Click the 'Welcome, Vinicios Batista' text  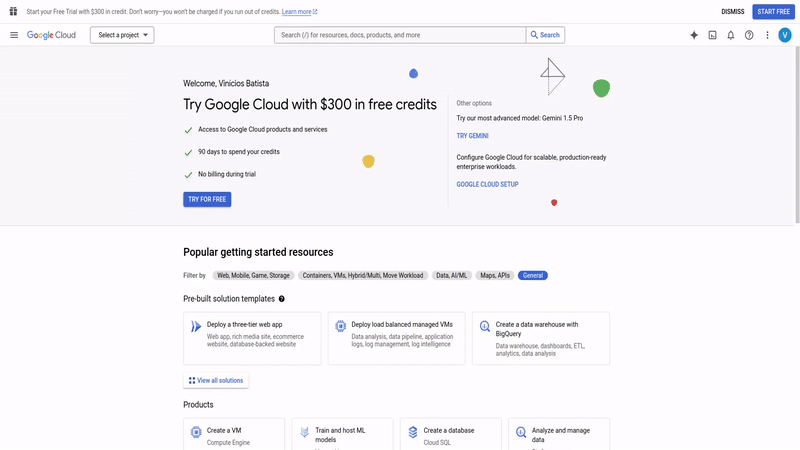coord(226,83)
